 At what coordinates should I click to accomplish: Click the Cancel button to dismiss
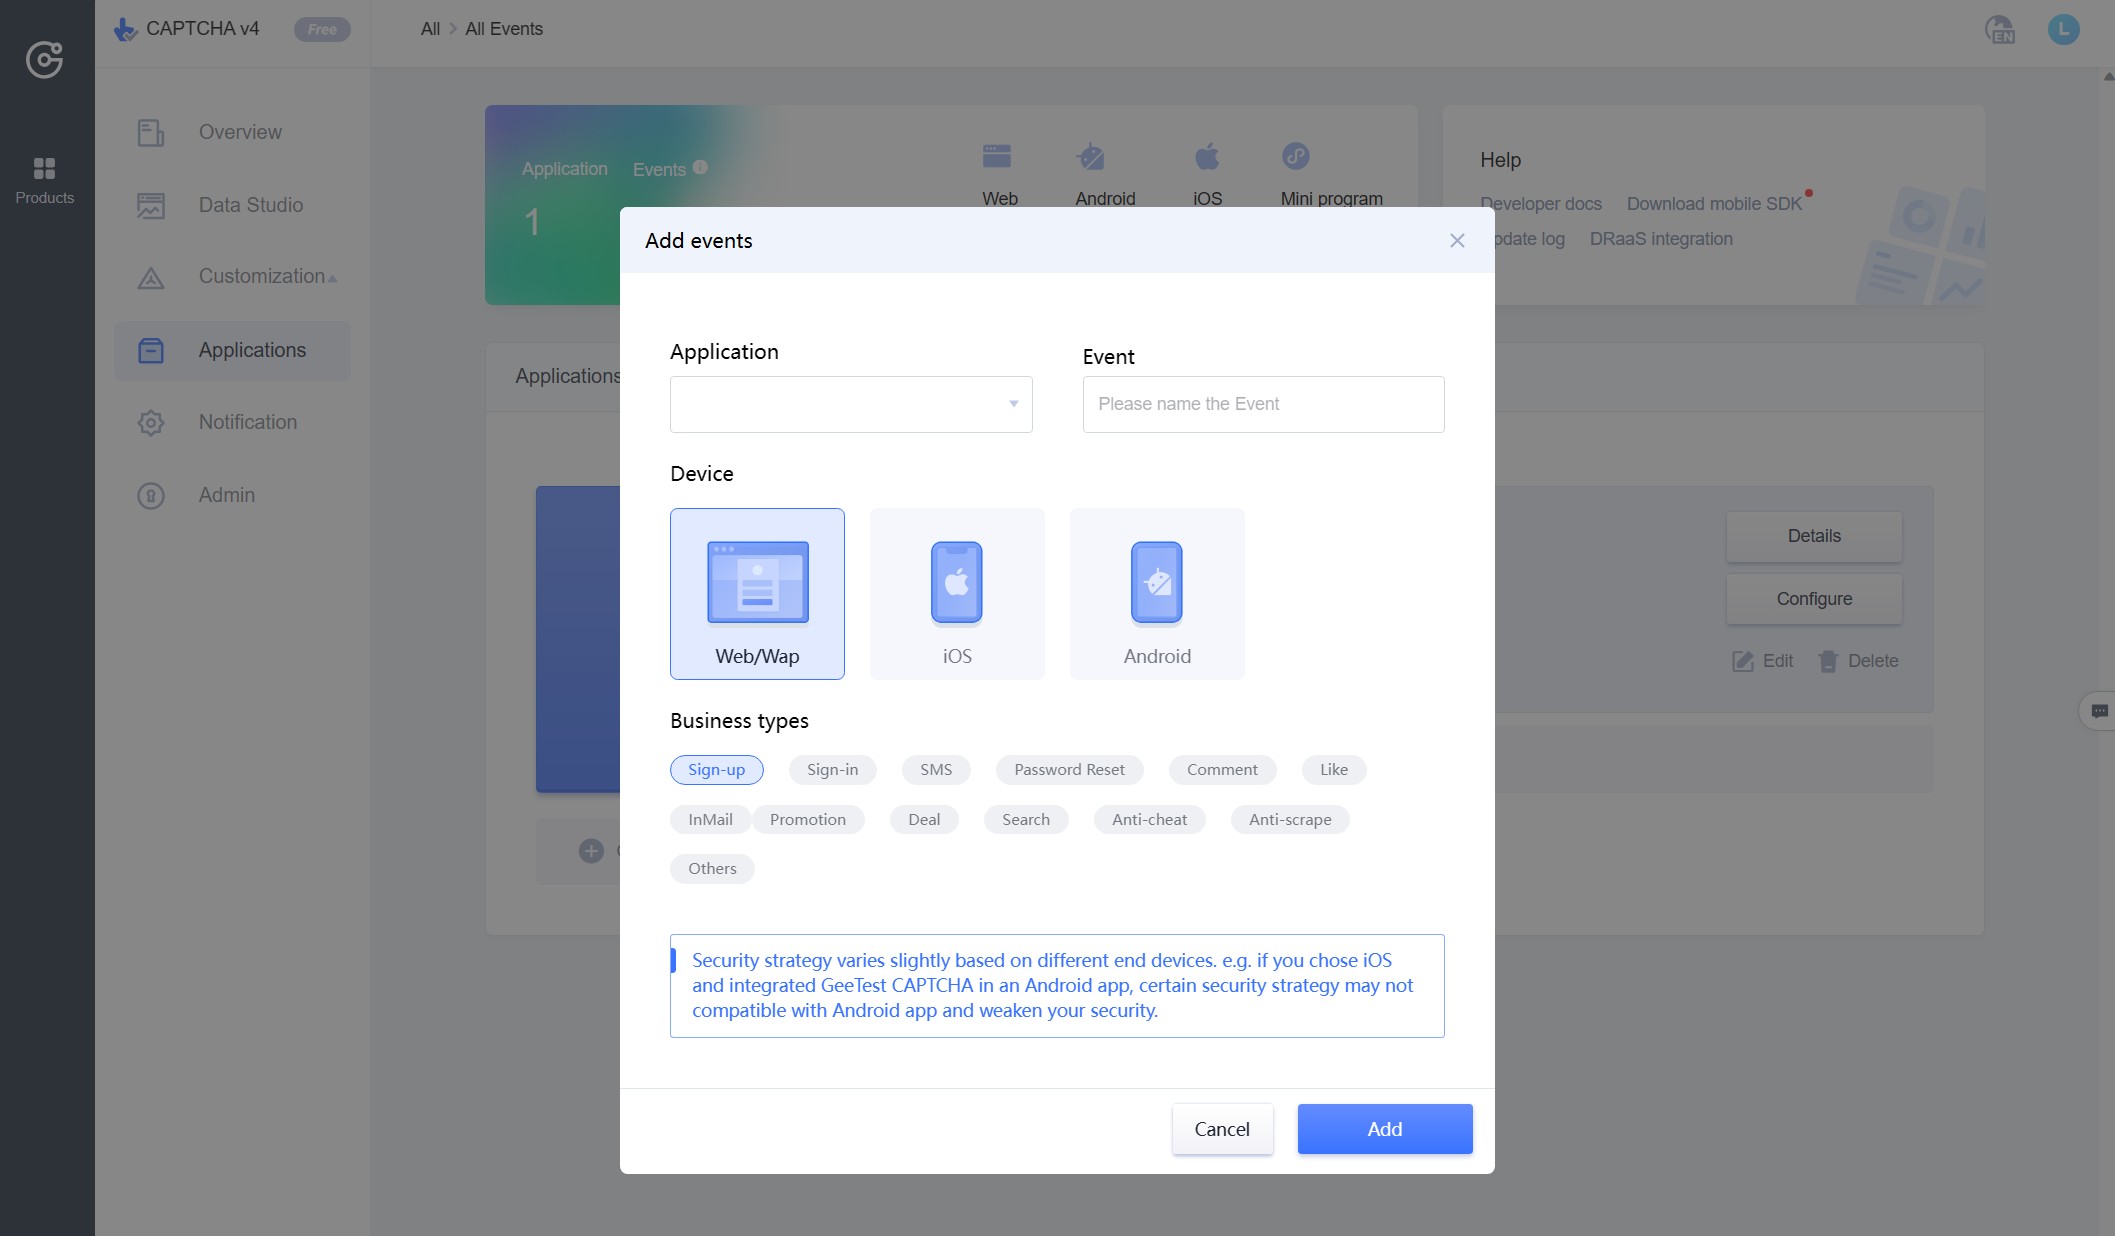[1222, 1129]
